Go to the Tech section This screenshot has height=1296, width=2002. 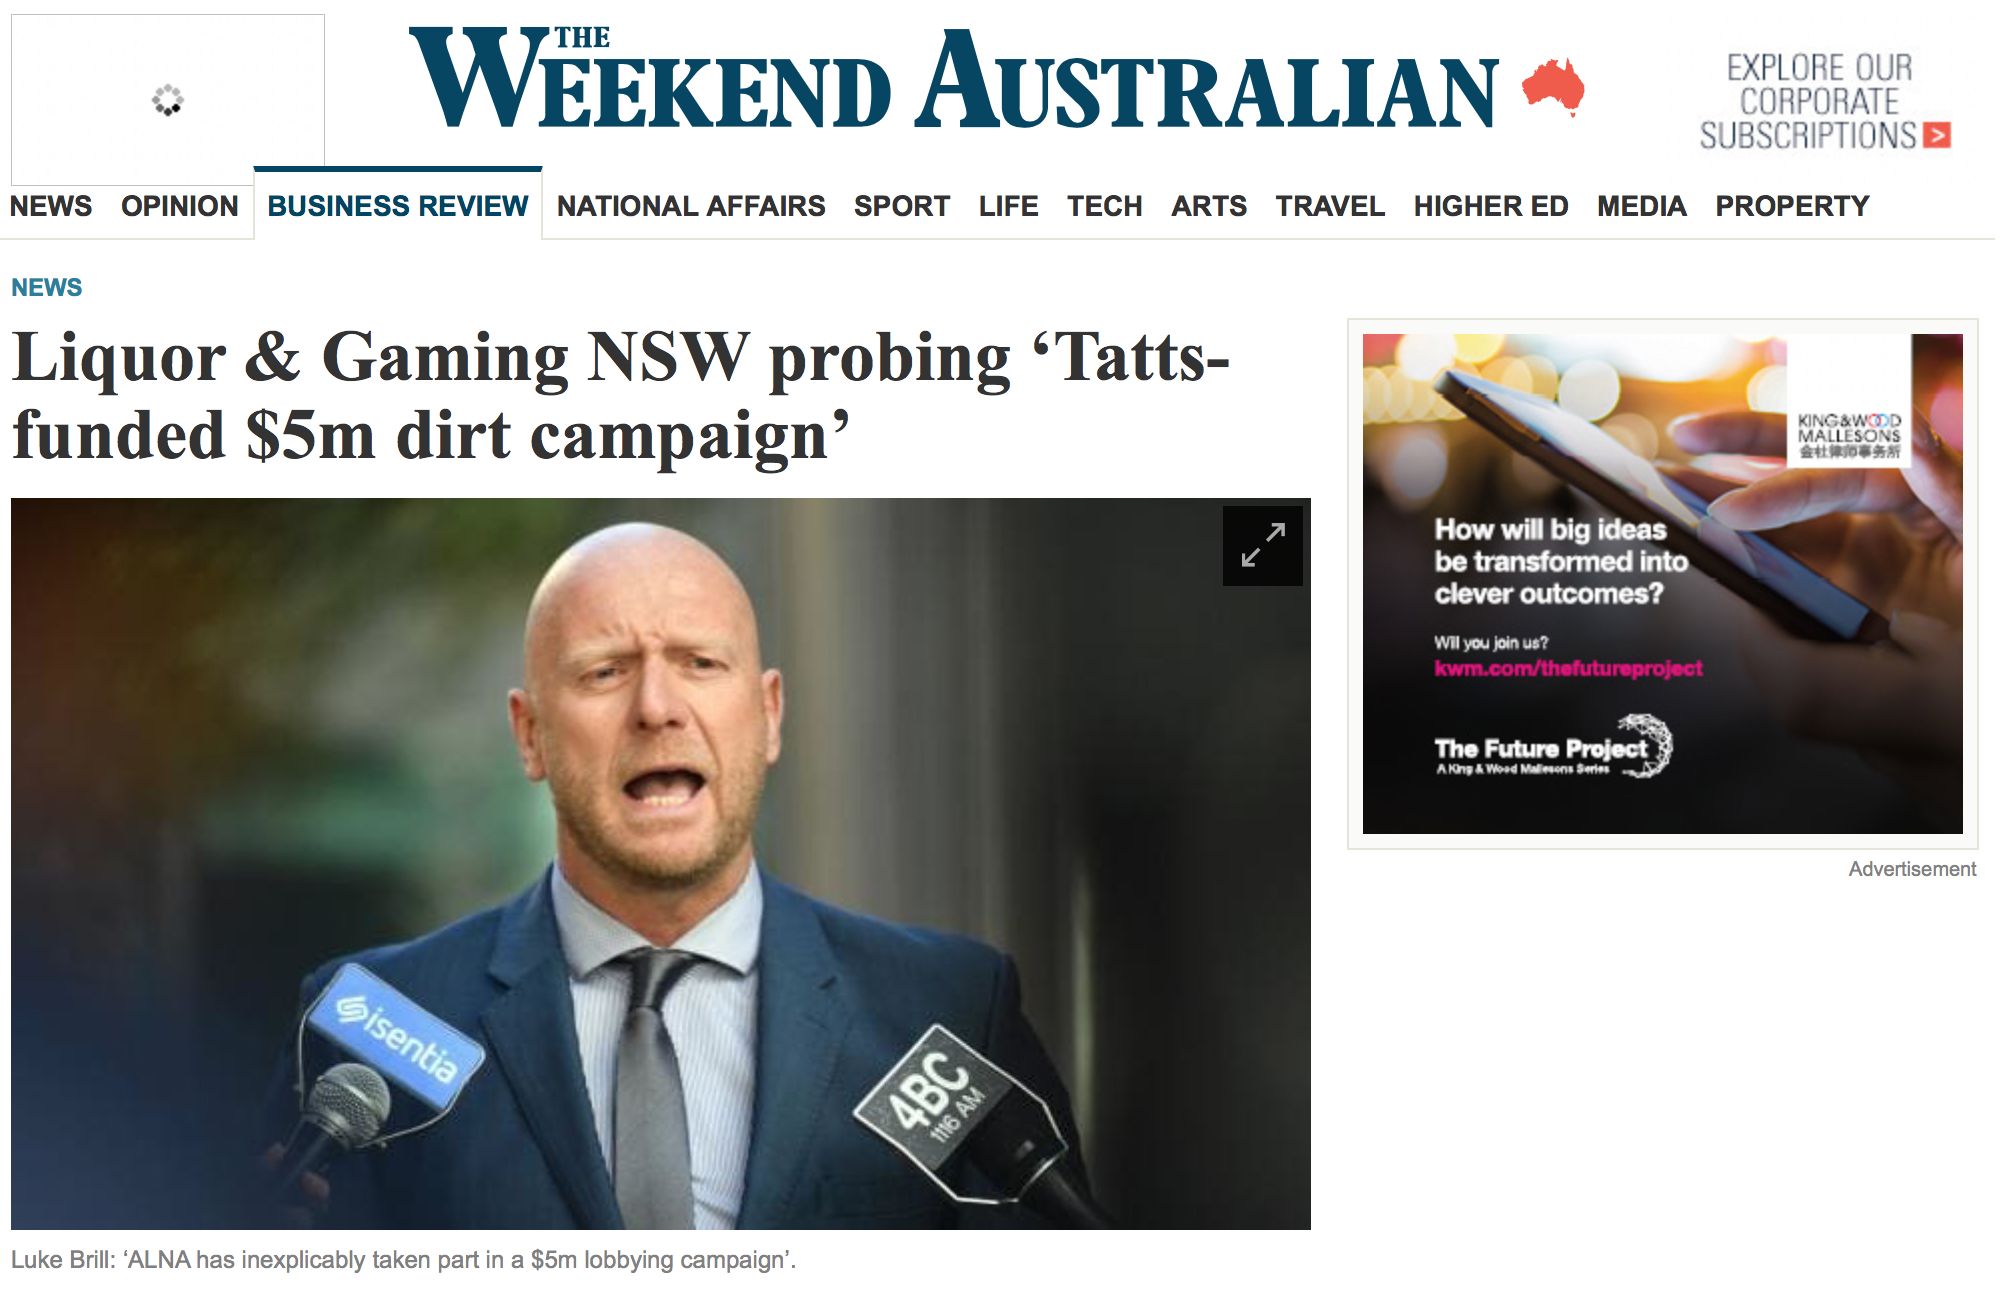(x=1104, y=206)
